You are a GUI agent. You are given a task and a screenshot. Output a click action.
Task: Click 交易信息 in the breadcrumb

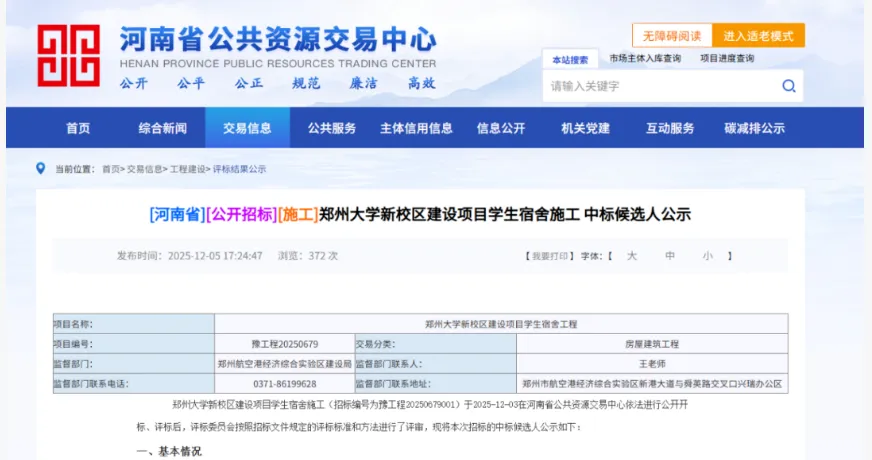coord(144,169)
